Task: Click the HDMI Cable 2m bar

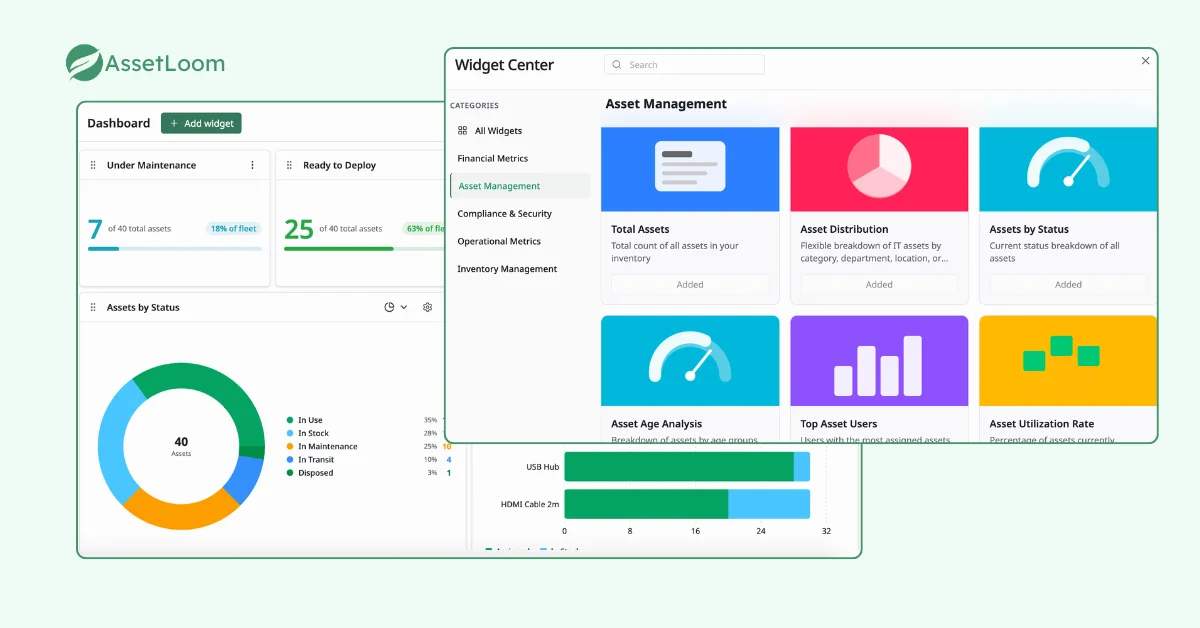Action: coord(687,504)
